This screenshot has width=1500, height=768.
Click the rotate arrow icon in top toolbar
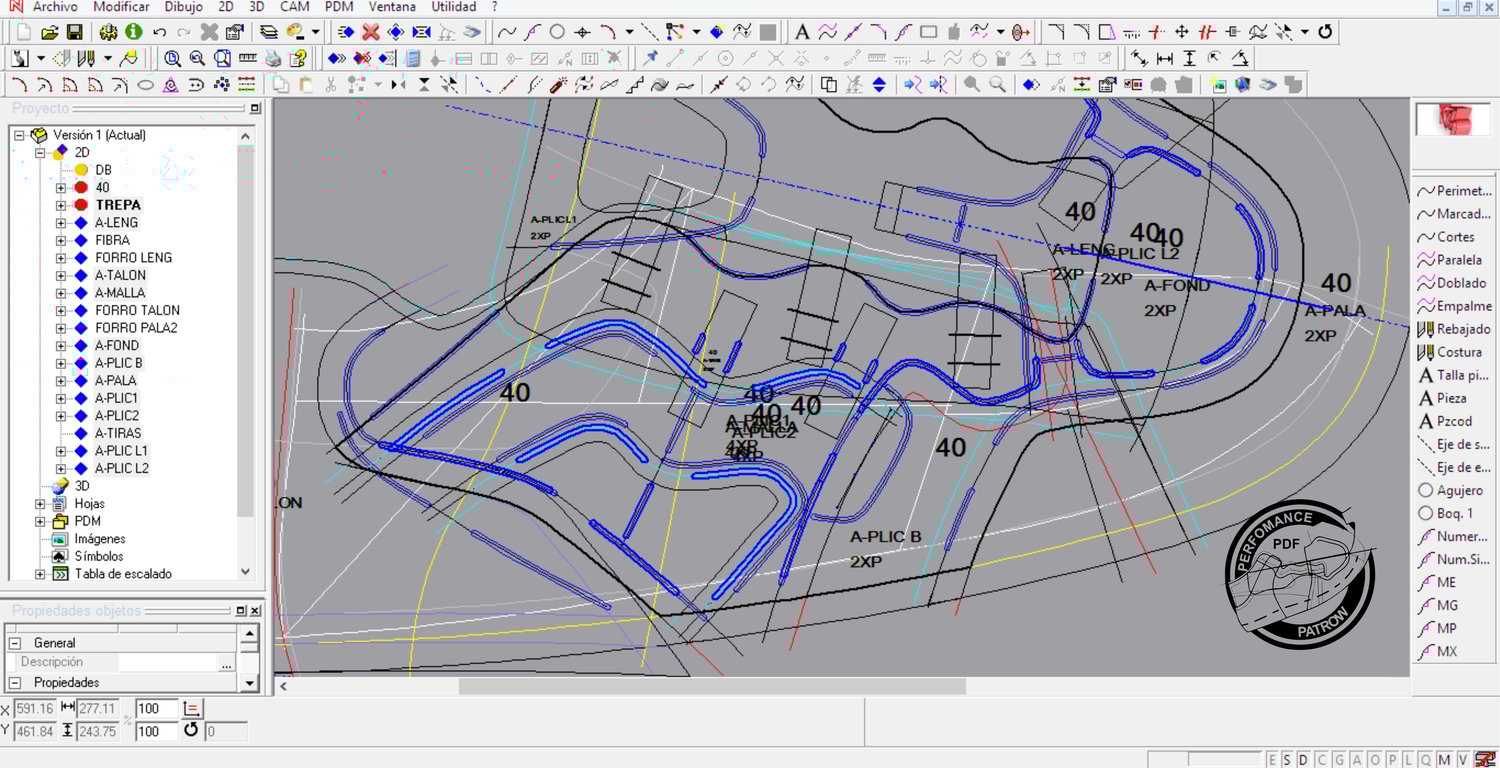tap(1325, 32)
